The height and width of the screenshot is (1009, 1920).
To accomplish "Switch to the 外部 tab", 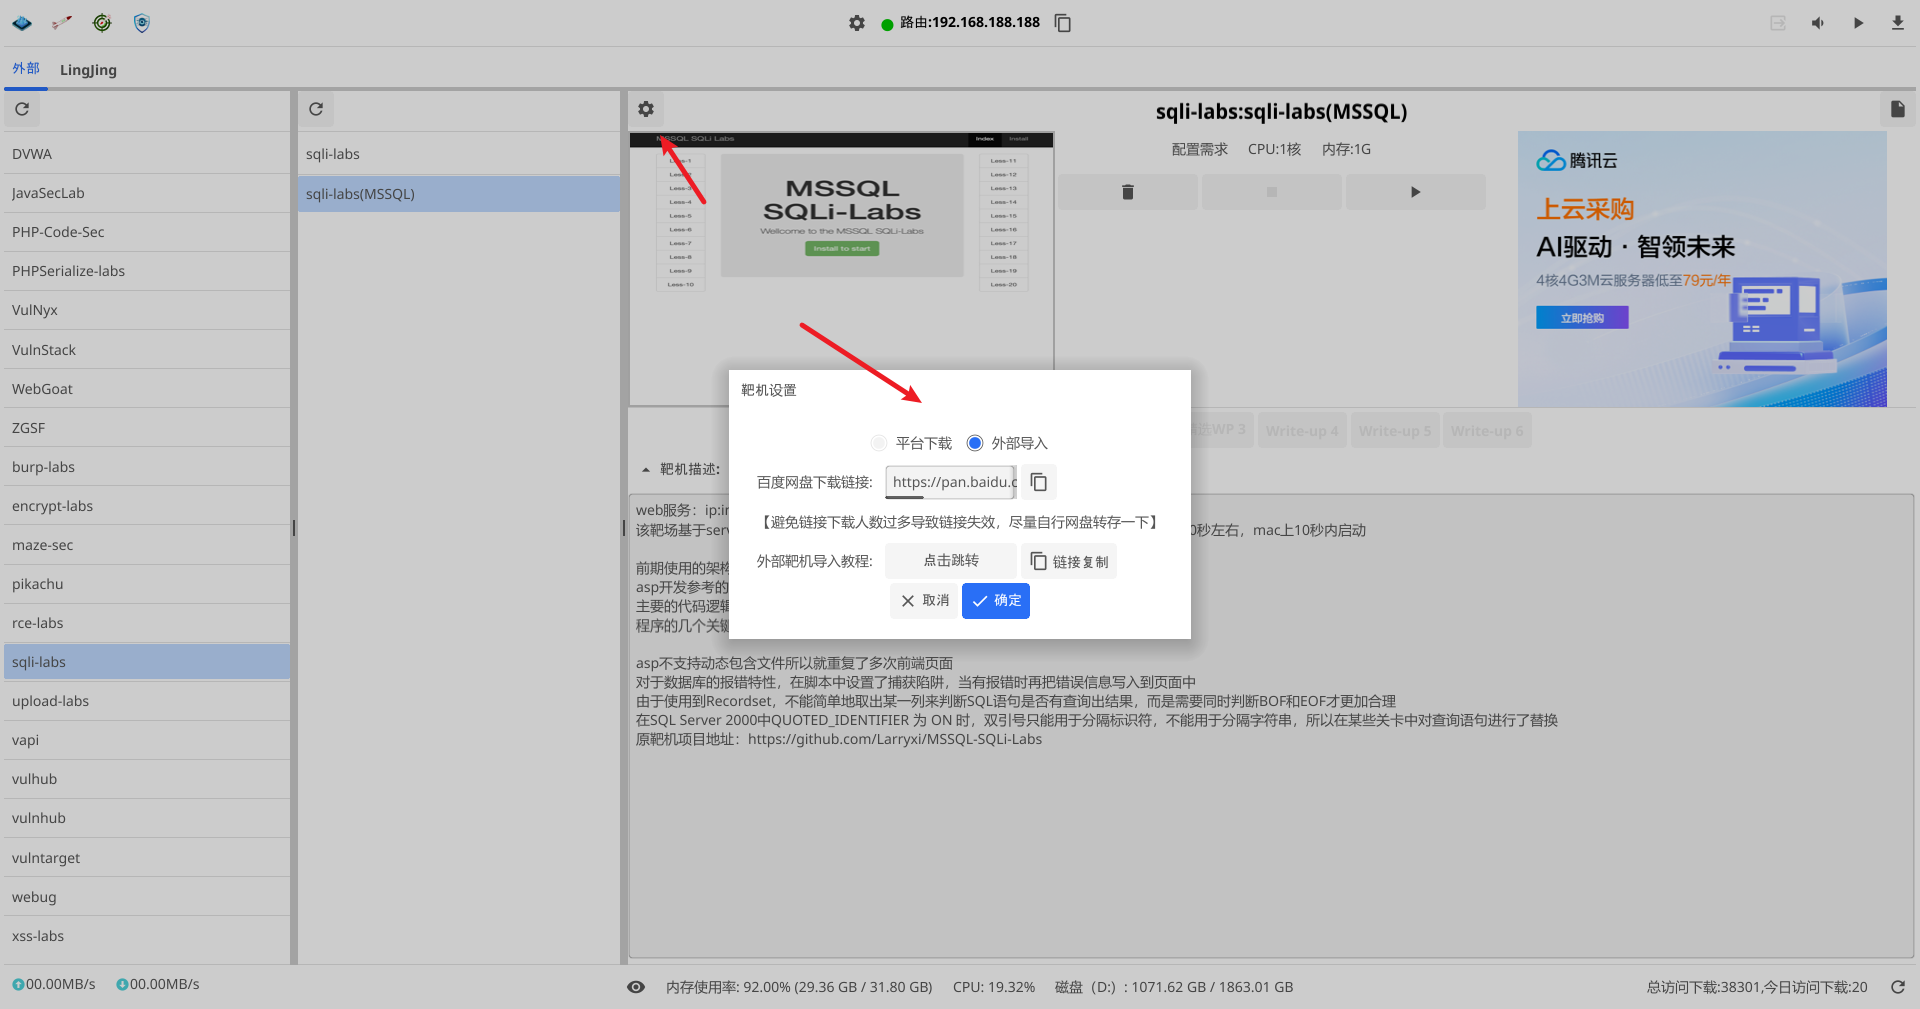I will [26, 69].
